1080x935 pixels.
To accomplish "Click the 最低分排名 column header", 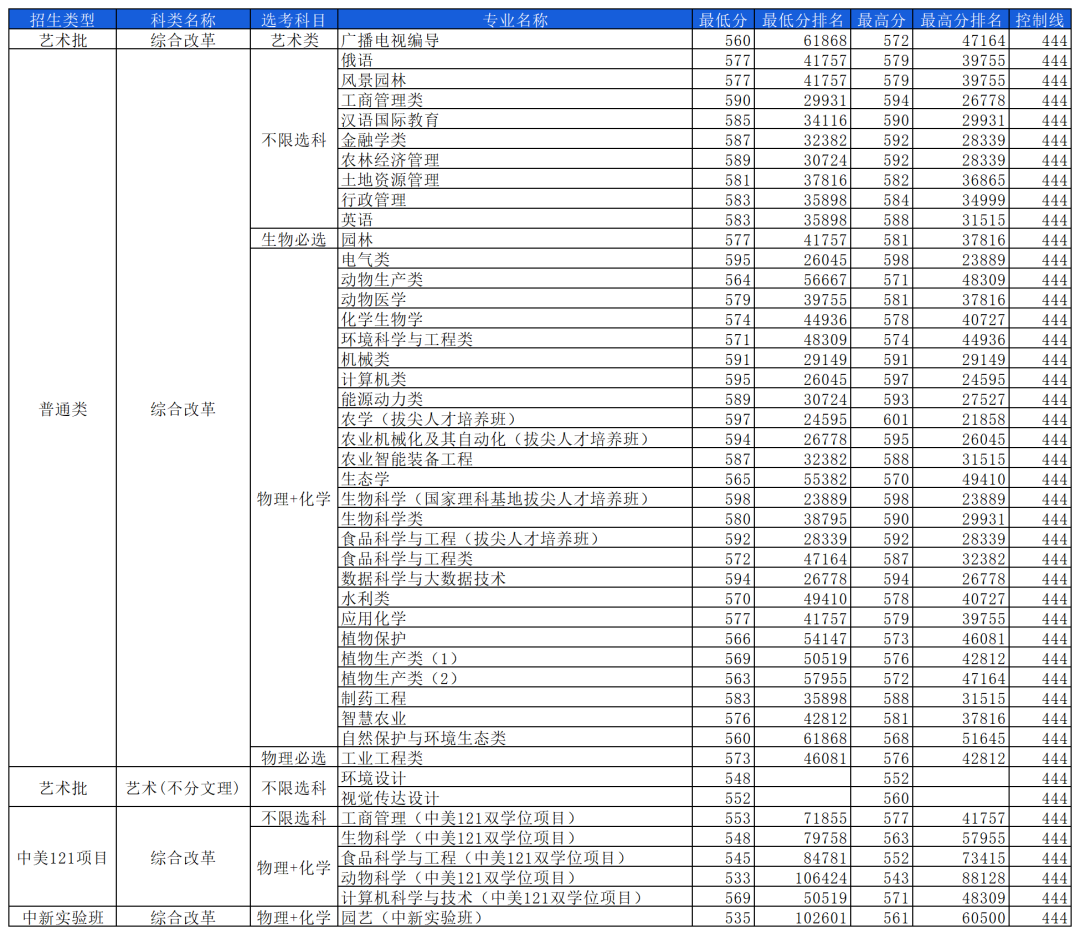I will (x=803, y=20).
